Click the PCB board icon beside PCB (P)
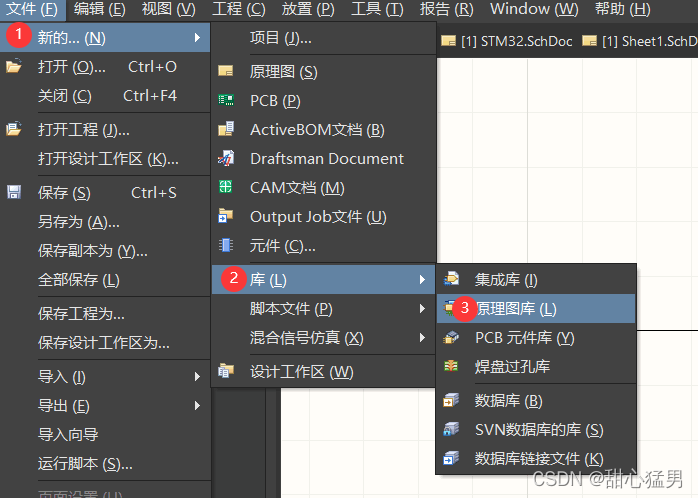Image resolution: width=698 pixels, height=498 pixels. [226, 100]
